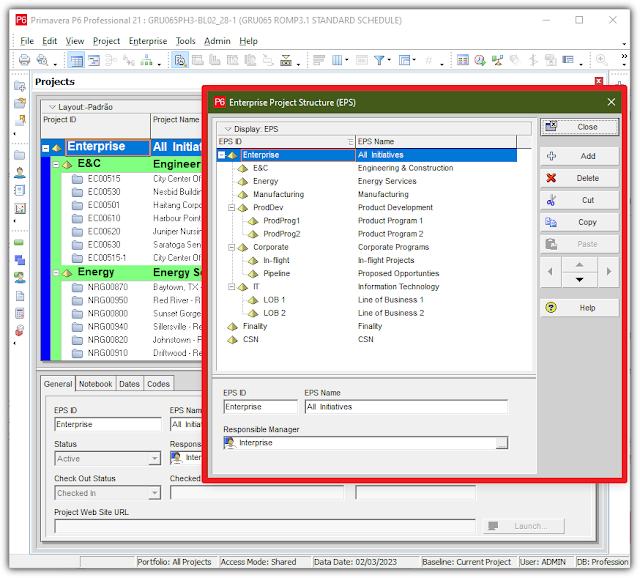Viewport: 640px width, 578px height.
Task: Click the Copy button in EPS dialog
Action: click(580, 222)
